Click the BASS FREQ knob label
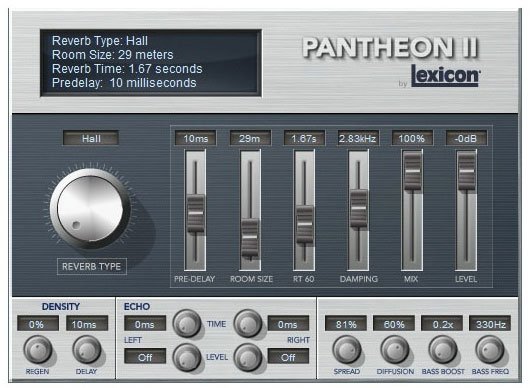532x388 pixels. (490, 371)
